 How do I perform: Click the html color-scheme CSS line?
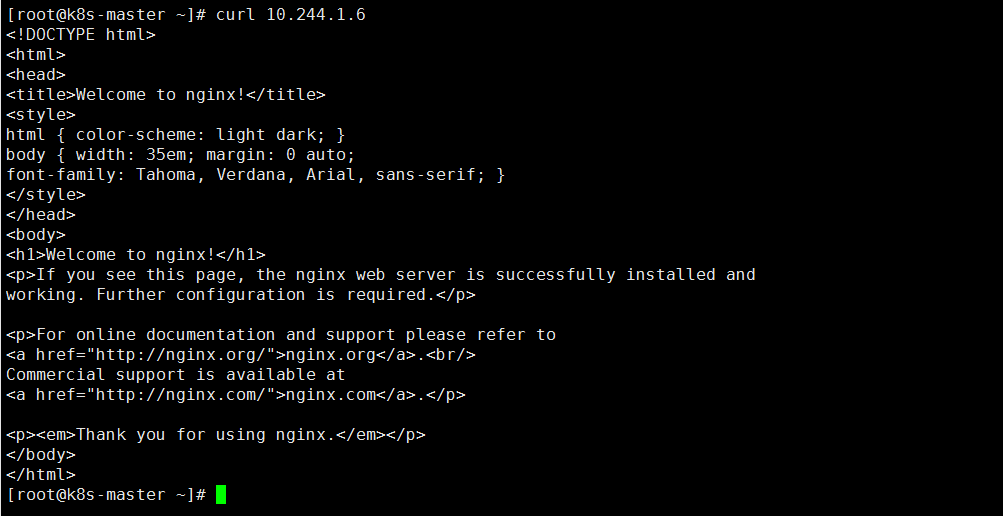[175, 134]
